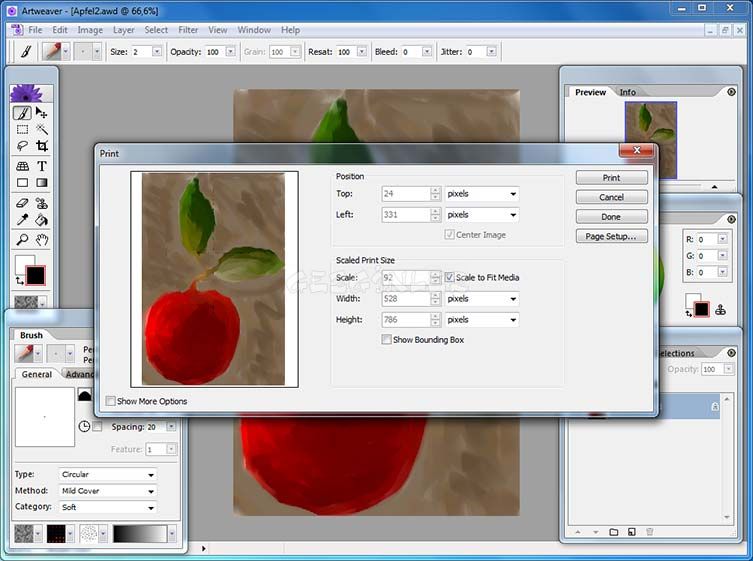Viewport: 753px width, 561px height.
Task: Open the Filter menu
Action: (x=188, y=30)
